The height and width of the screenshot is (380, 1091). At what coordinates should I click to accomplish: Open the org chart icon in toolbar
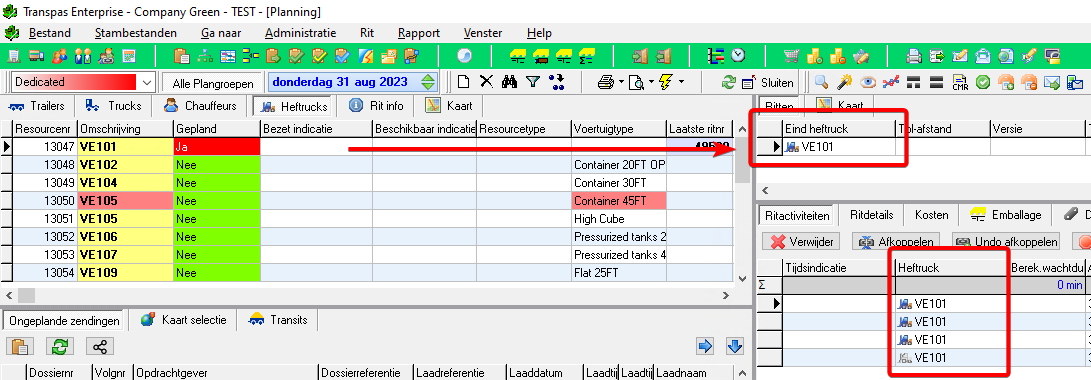pyautogui.click(x=205, y=56)
